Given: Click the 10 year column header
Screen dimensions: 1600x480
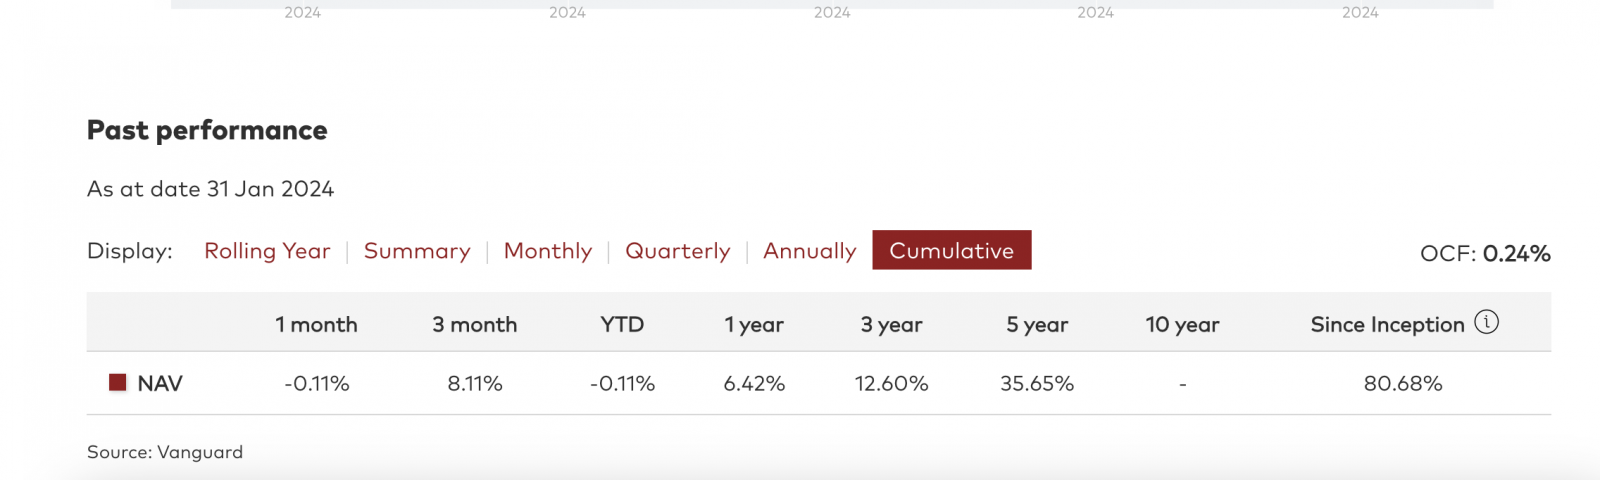Looking at the screenshot, I should click(x=1182, y=324).
